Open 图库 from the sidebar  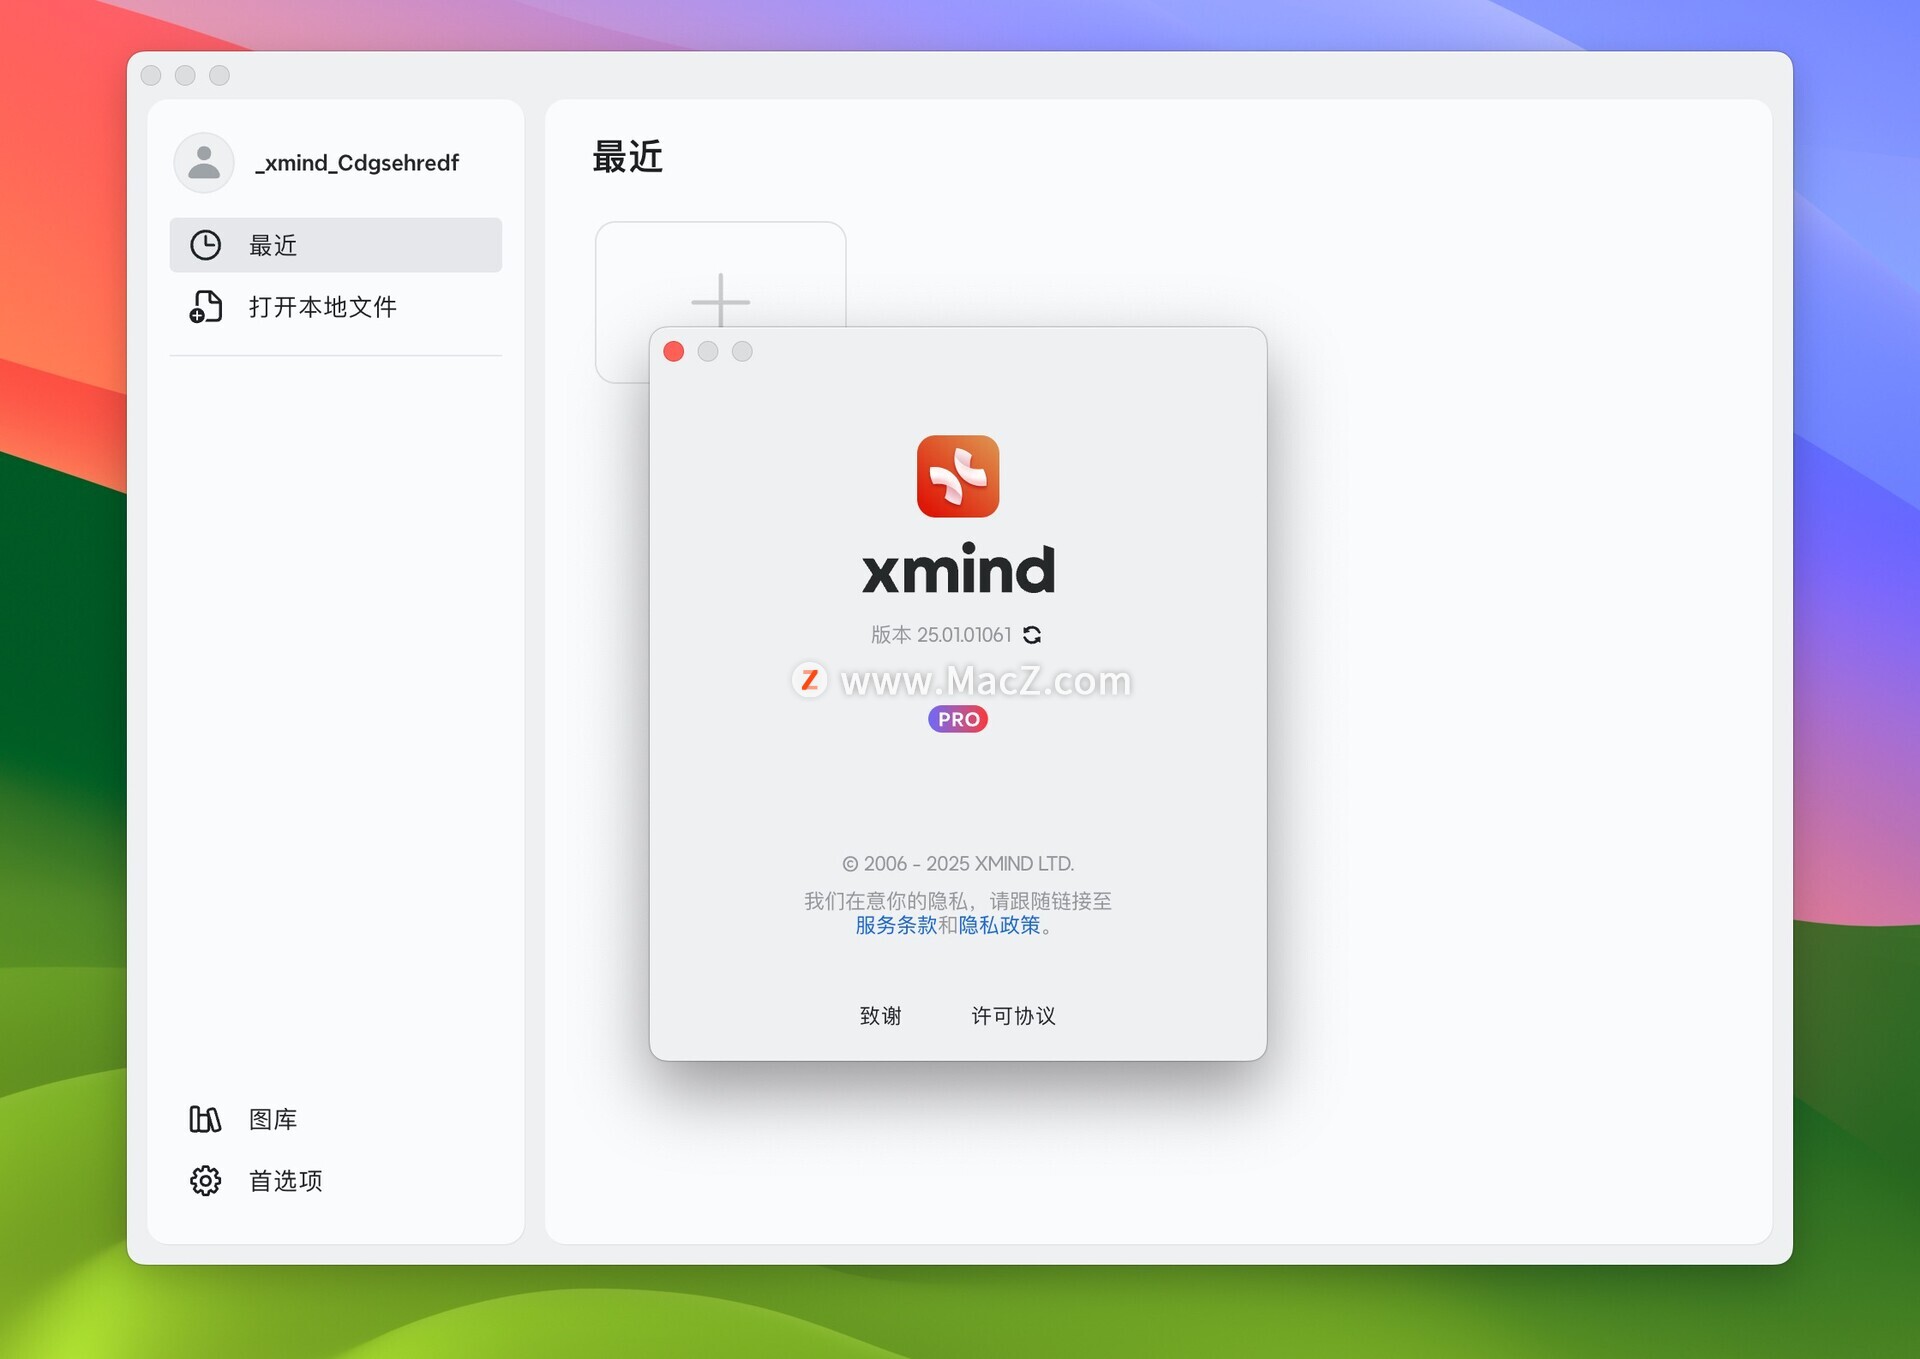[272, 1119]
